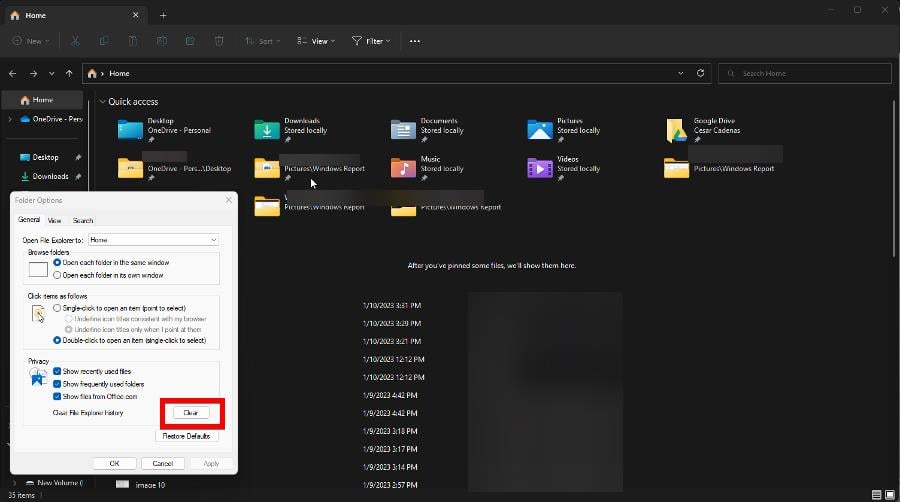
Task: Click in the Search Home box
Action: tap(805, 73)
